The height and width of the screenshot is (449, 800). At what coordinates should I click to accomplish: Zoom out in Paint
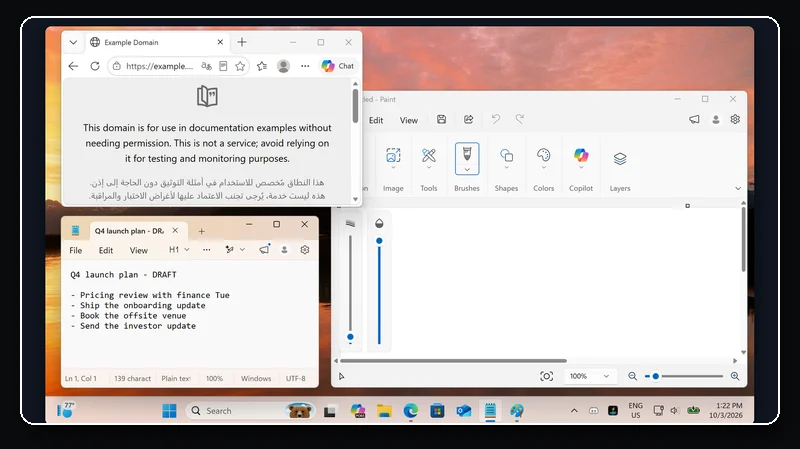coord(632,376)
